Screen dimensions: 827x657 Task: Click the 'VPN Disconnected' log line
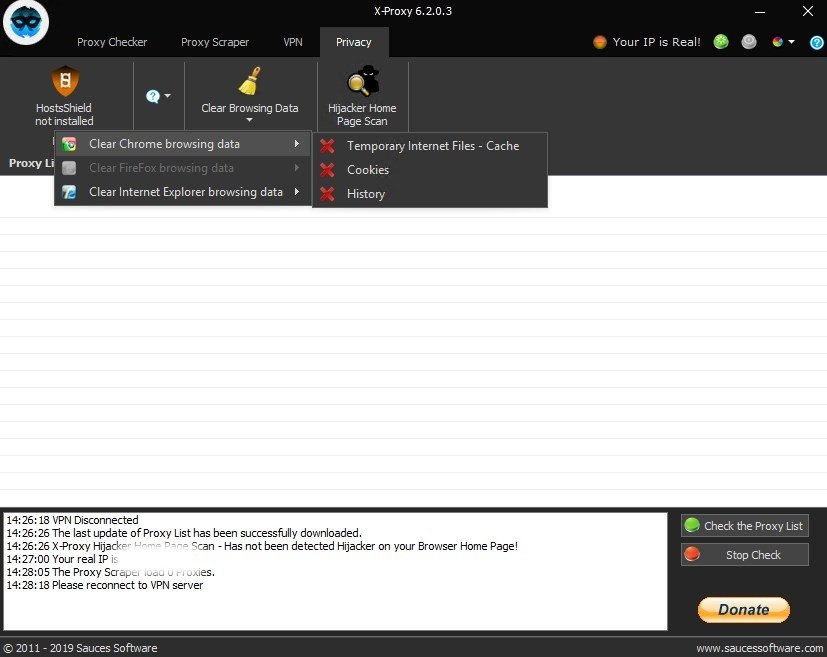tap(72, 520)
